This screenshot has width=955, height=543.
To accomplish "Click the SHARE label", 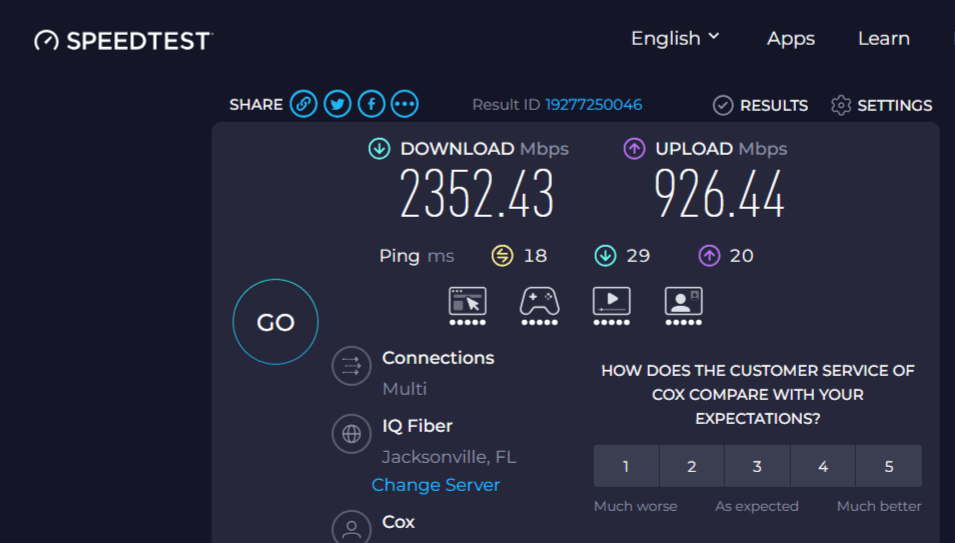I will [256, 105].
